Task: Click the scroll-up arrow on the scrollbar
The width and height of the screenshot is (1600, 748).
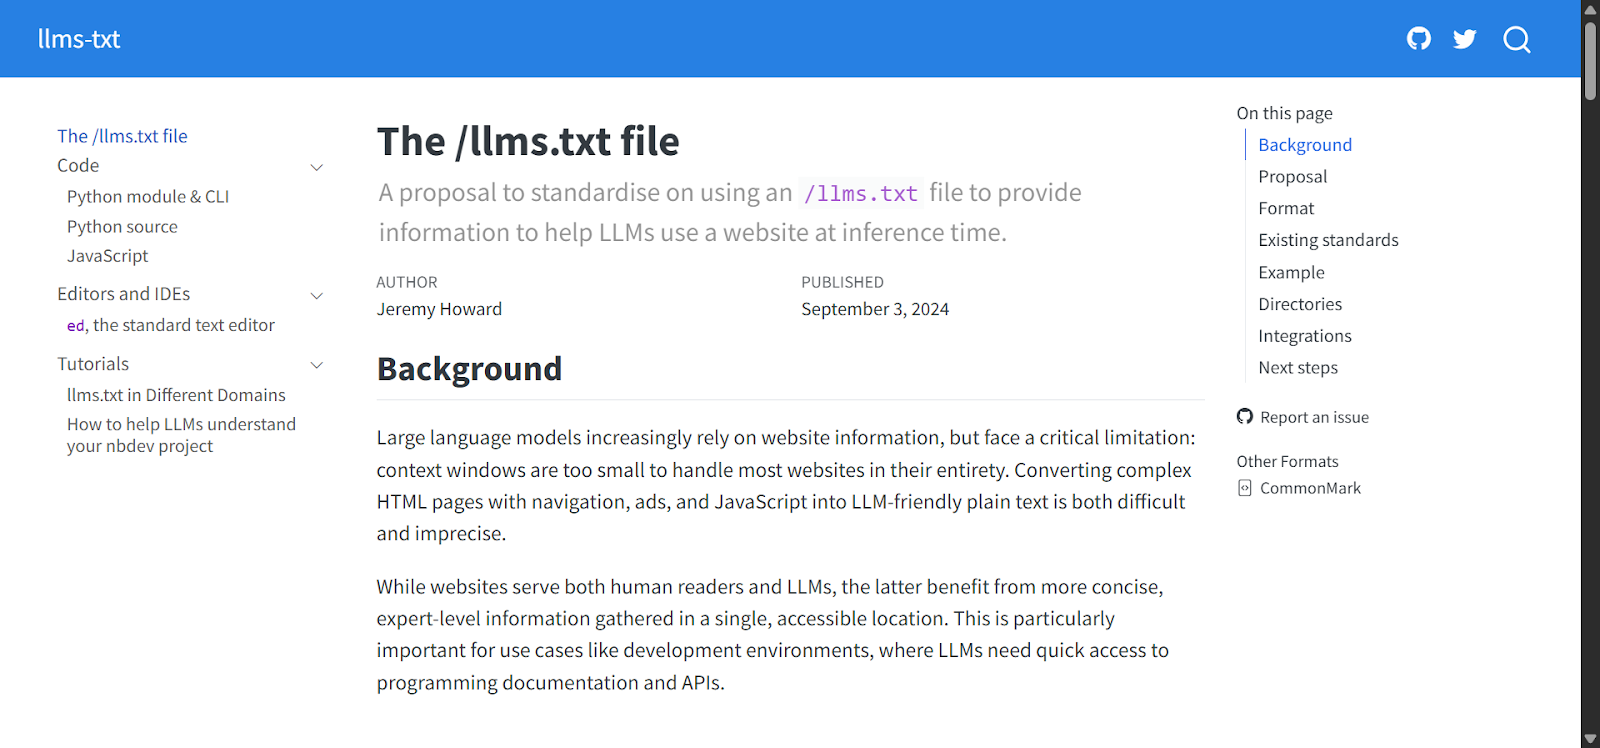Action: pos(1589,8)
